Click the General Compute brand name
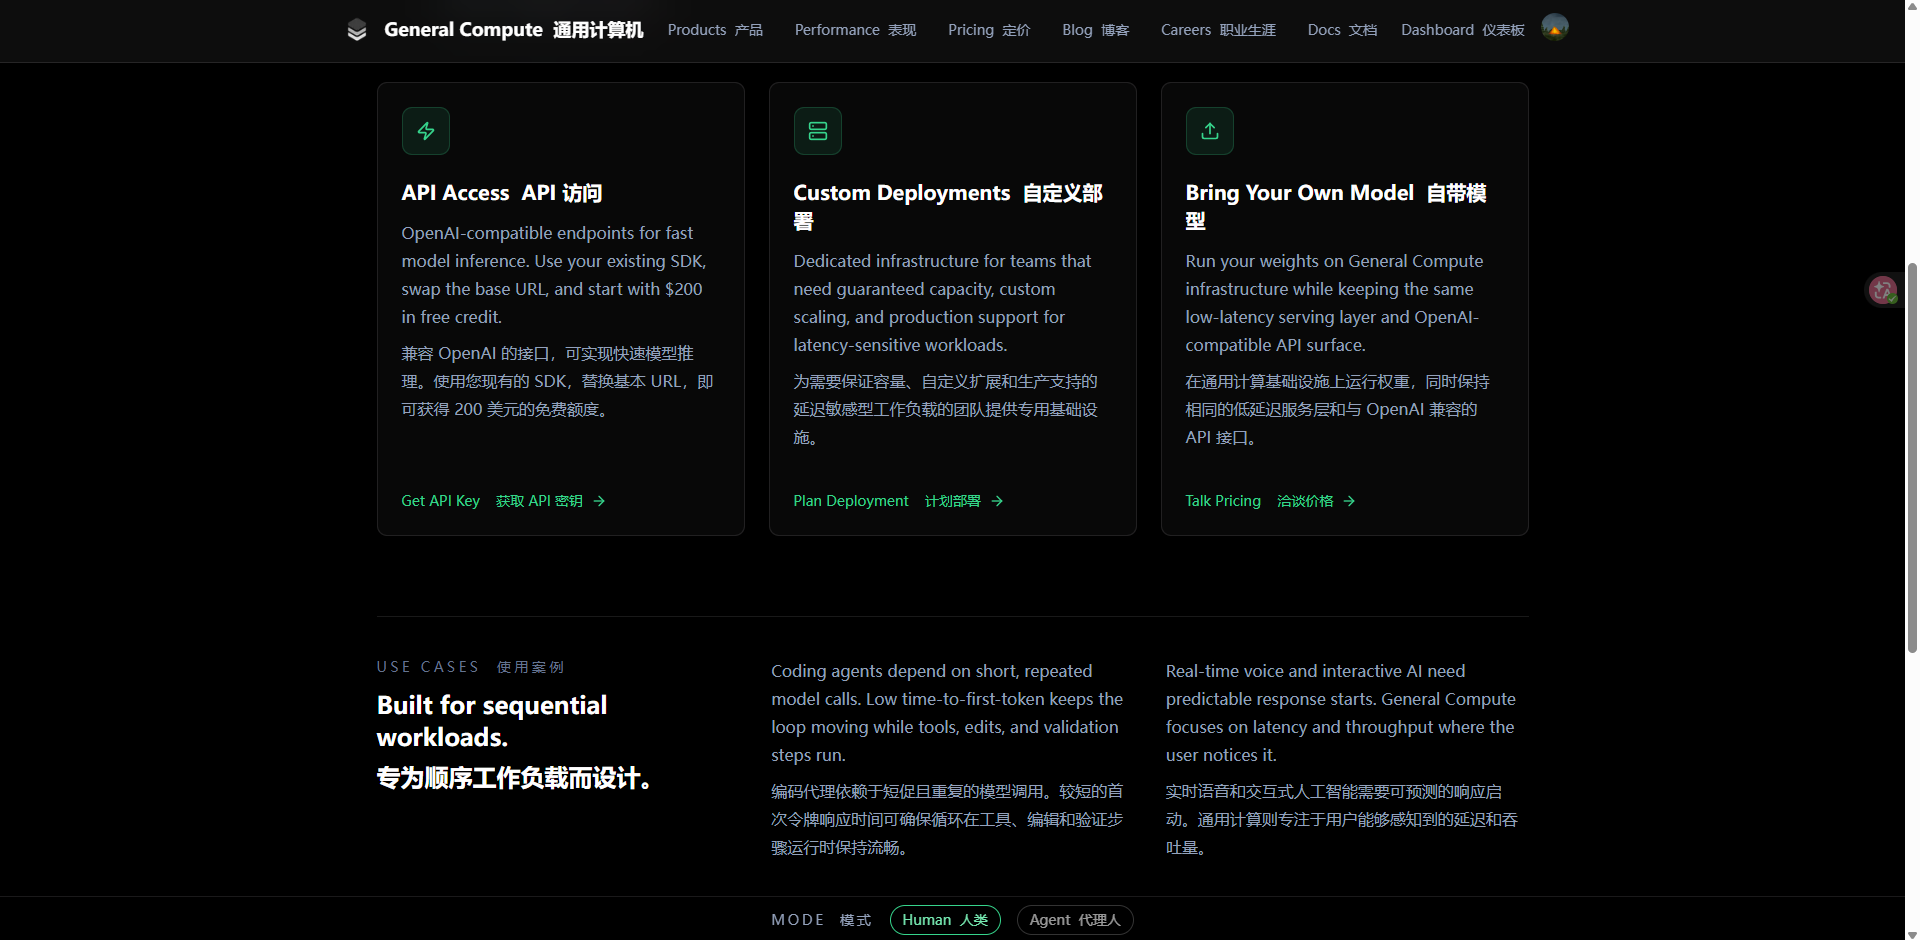The height and width of the screenshot is (940, 1920). (513, 30)
